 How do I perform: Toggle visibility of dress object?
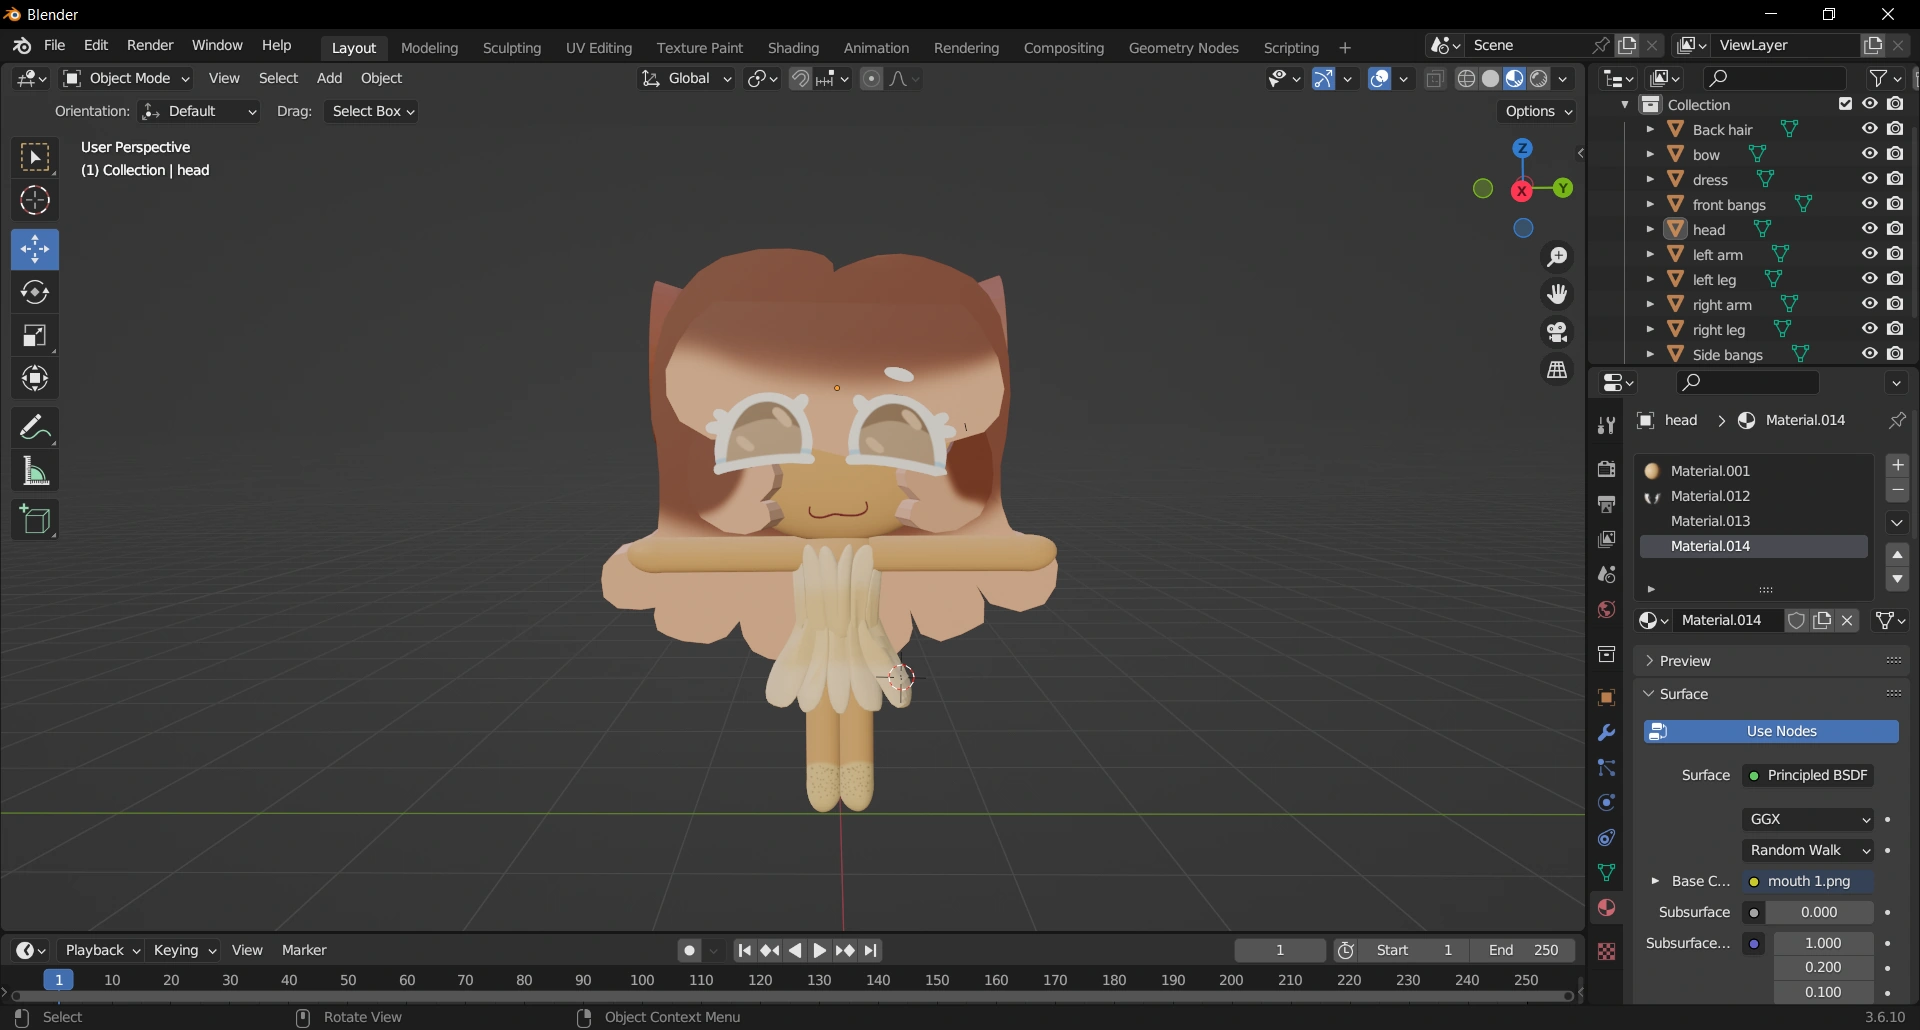tap(1869, 179)
